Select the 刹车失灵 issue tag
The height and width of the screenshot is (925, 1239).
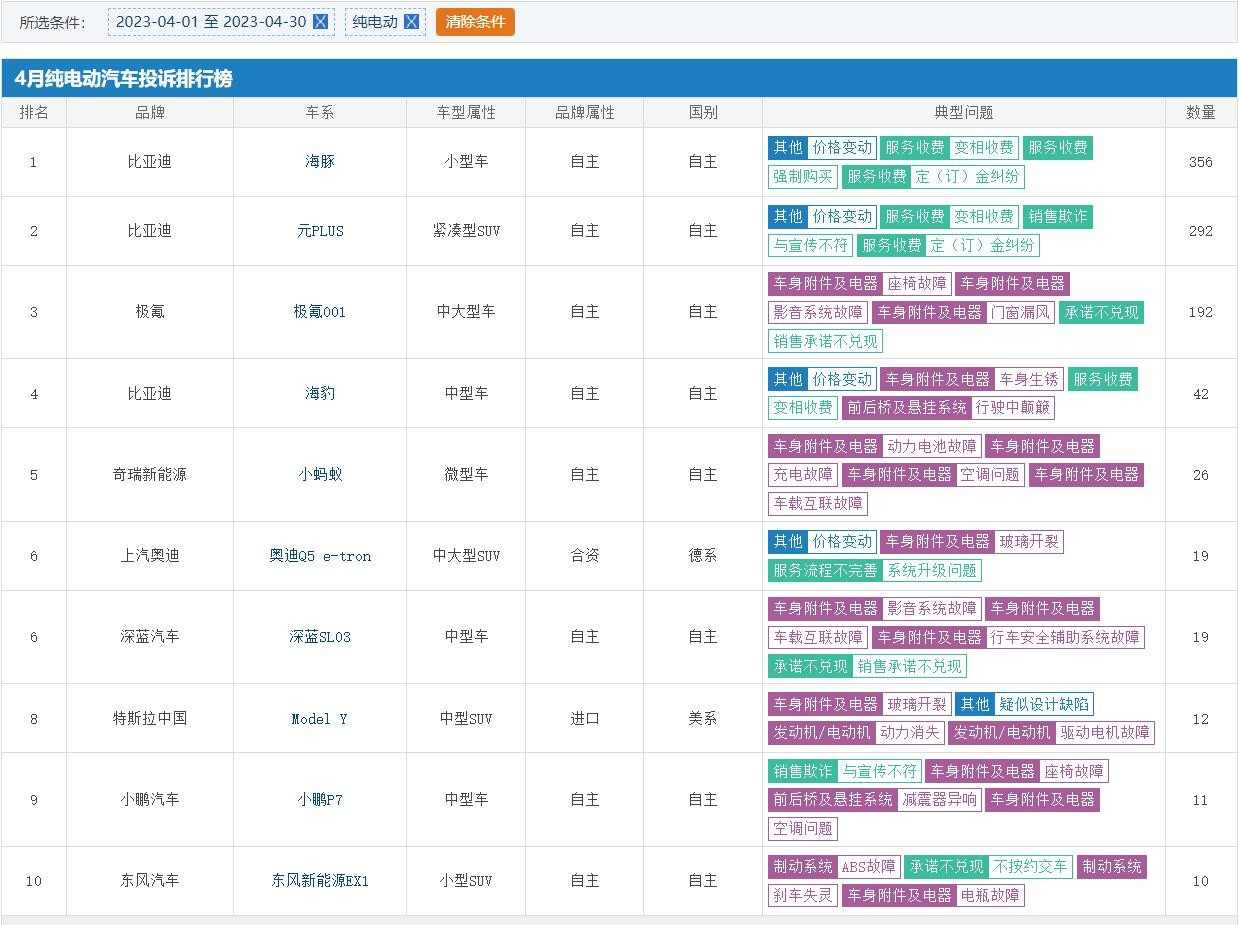(803, 896)
